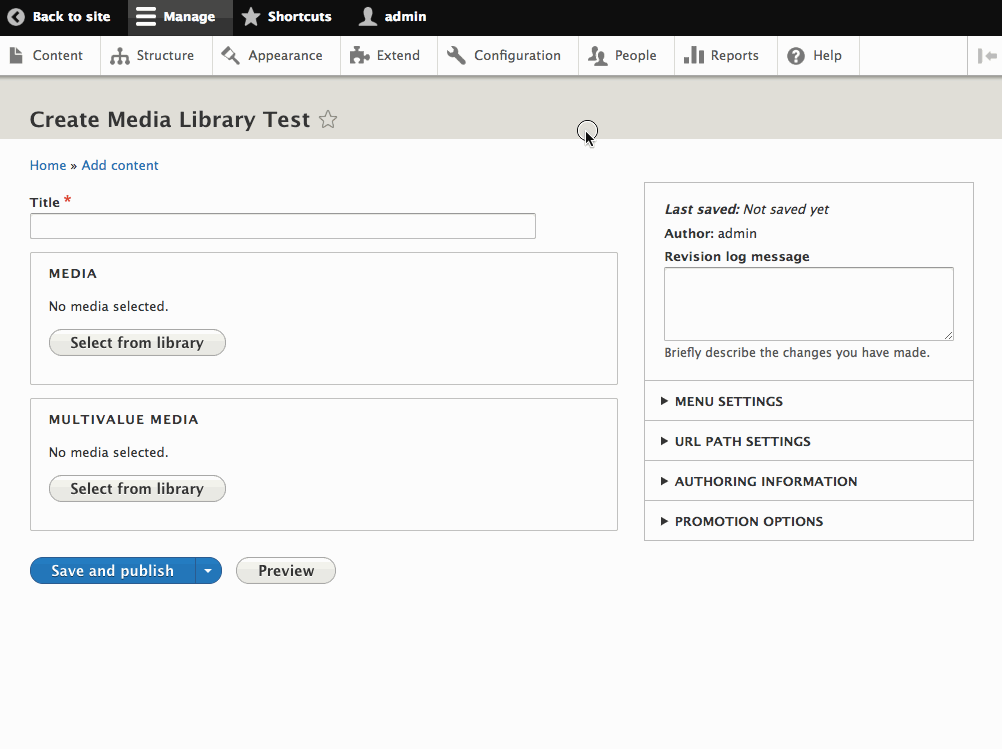Screen dimensions: 1002x749
Task: Click inside the Revision log message box
Action: 808,303
